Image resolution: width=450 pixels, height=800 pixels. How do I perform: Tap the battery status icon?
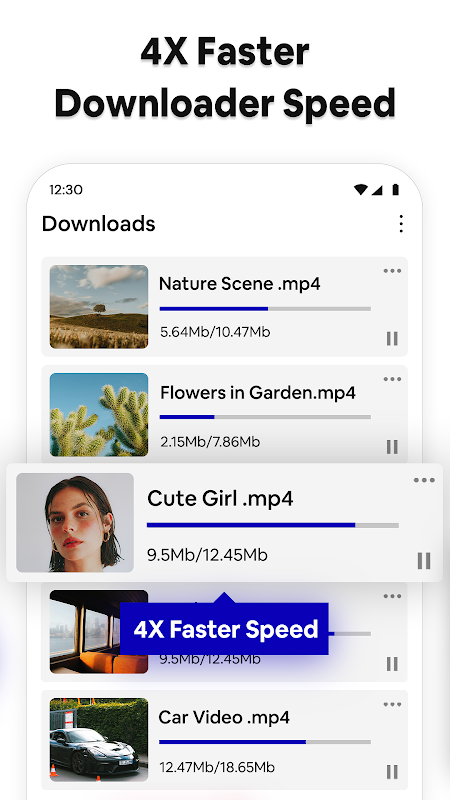coord(395,190)
